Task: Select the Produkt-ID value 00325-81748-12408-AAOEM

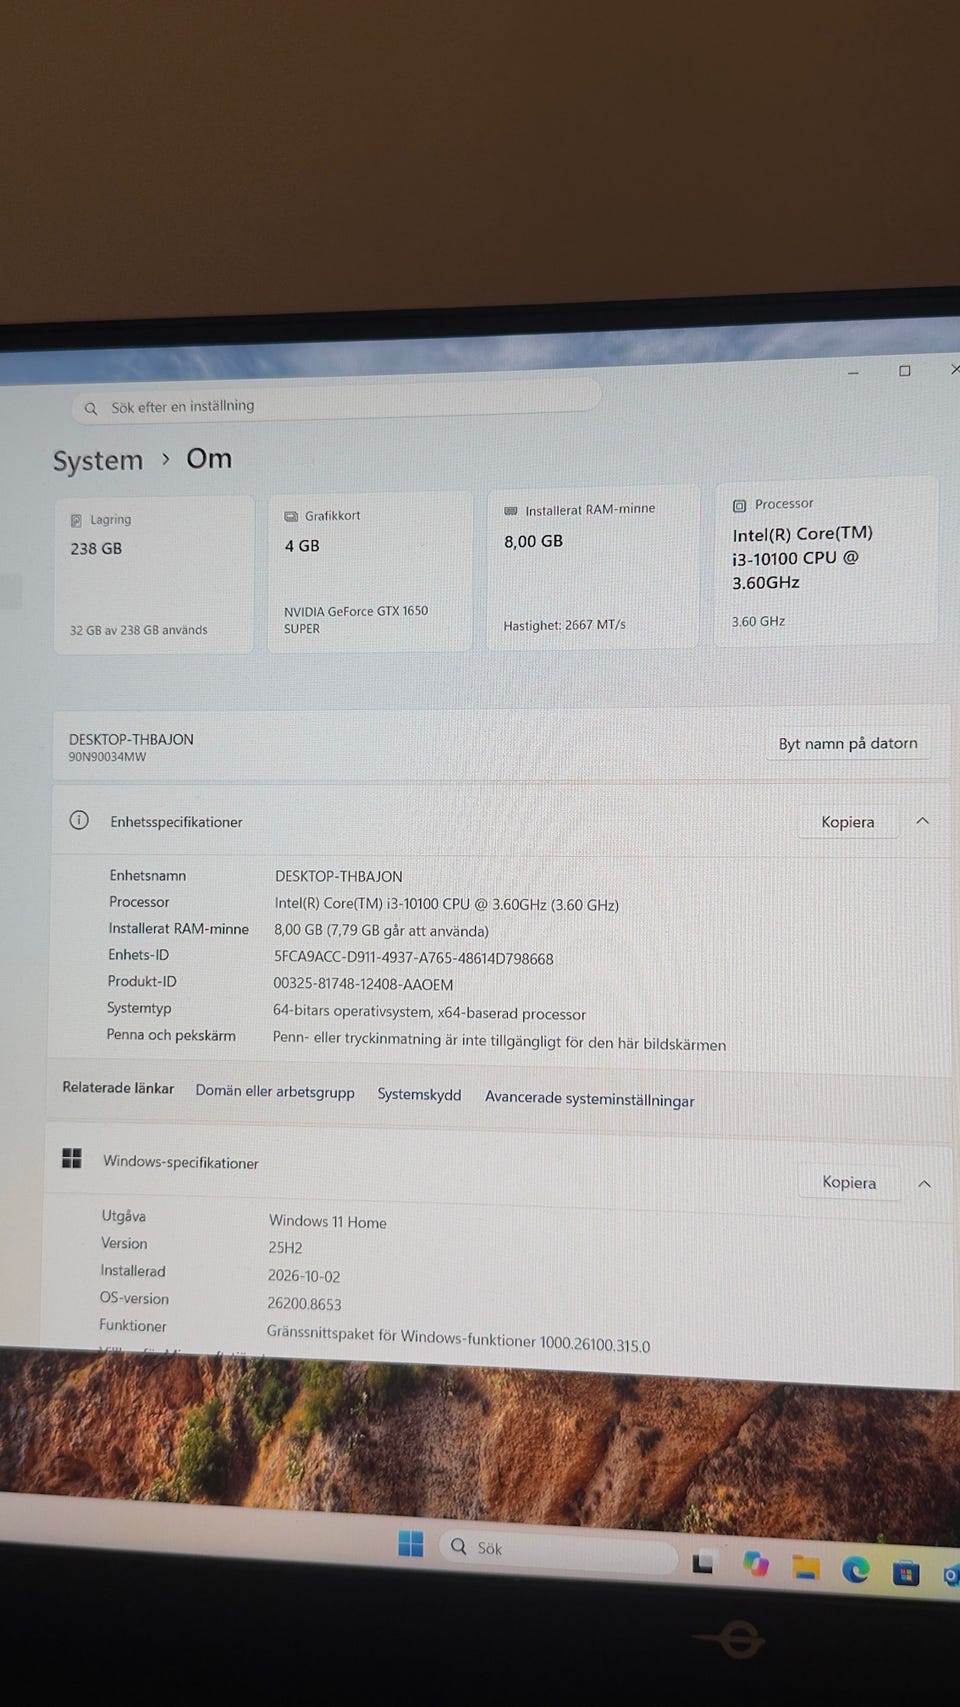Action: coord(363,984)
